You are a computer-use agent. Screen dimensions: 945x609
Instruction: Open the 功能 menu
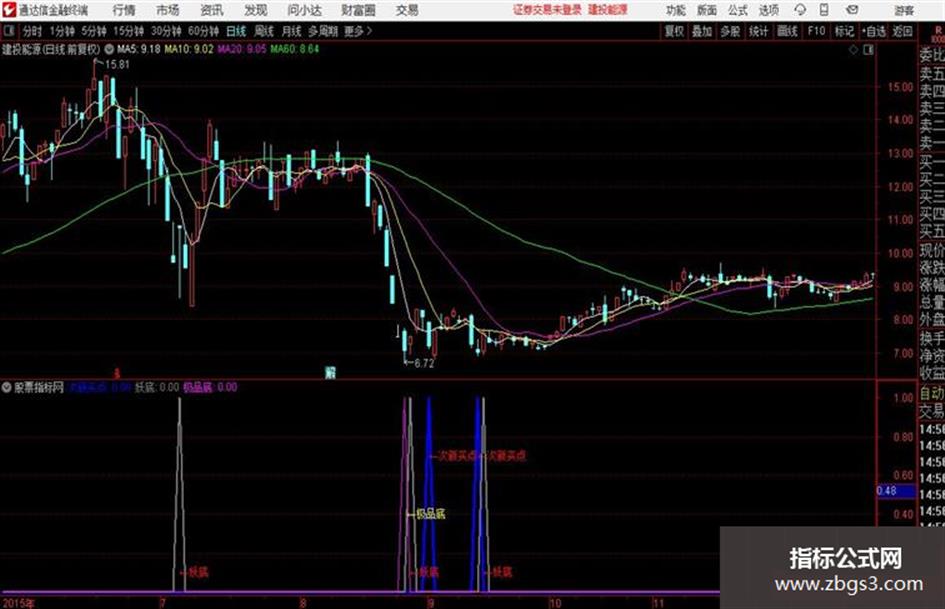(x=676, y=10)
